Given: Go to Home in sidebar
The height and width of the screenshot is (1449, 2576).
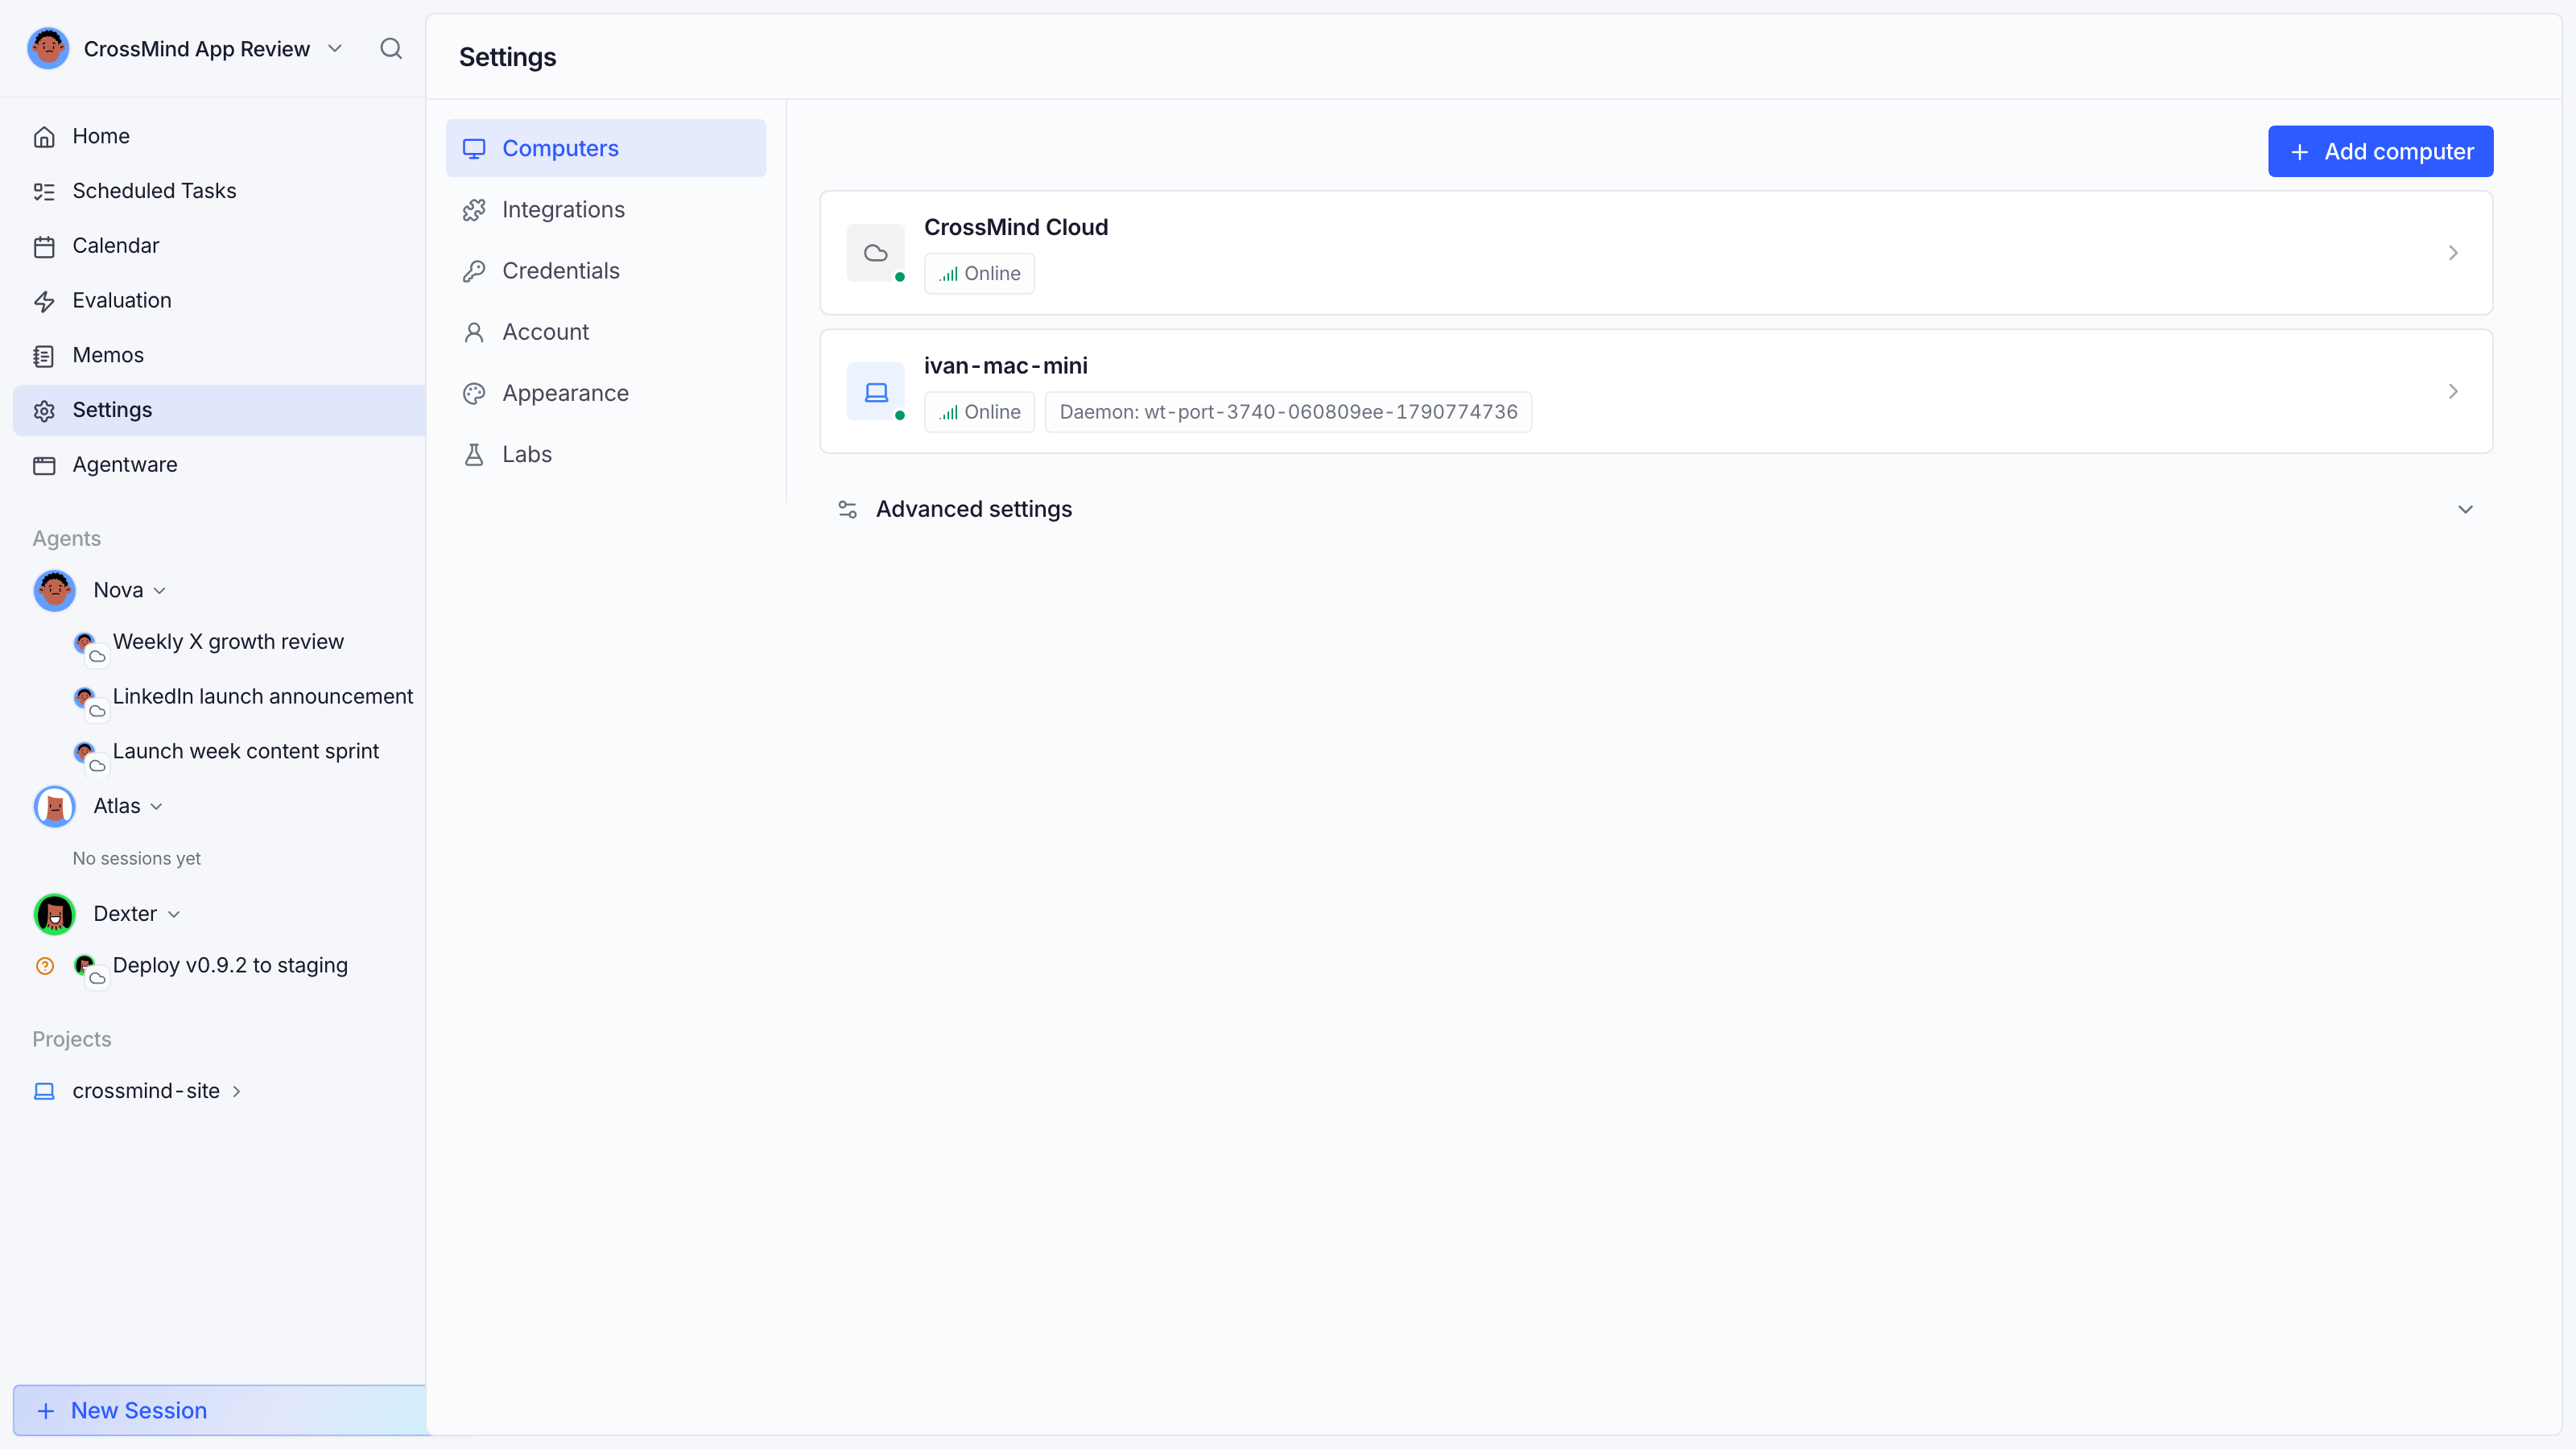Looking at the screenshot, I should (x=220, y=136).
